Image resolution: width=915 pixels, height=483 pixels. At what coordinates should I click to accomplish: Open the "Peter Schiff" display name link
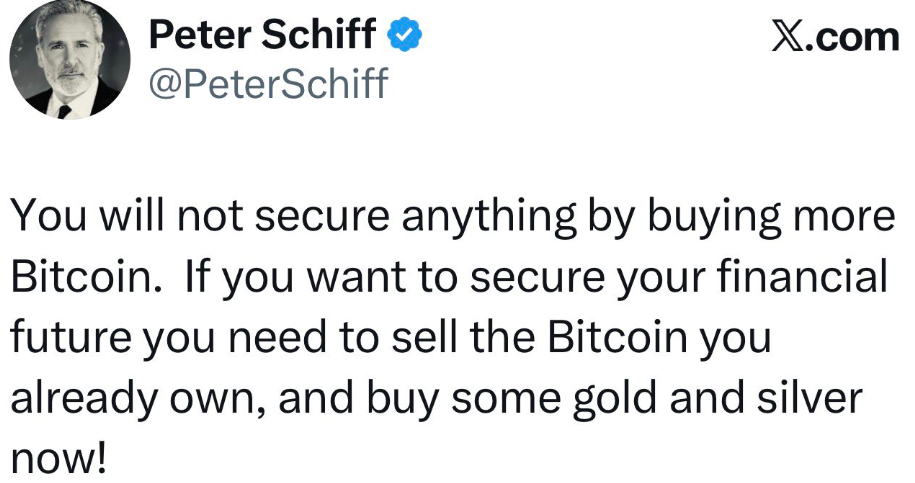pos(263,36)
